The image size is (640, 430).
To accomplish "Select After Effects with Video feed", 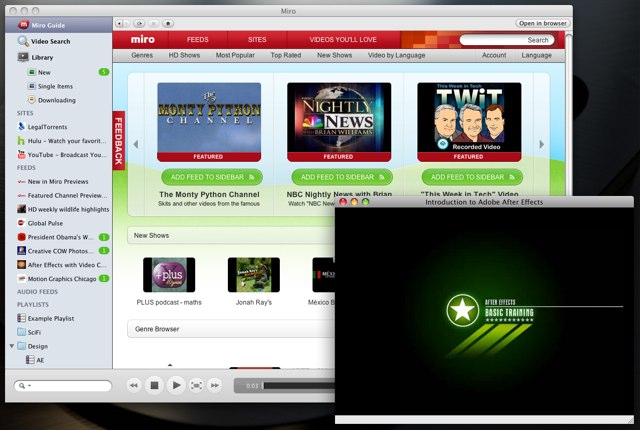I will pyautogui.click(x=58, y=265).
